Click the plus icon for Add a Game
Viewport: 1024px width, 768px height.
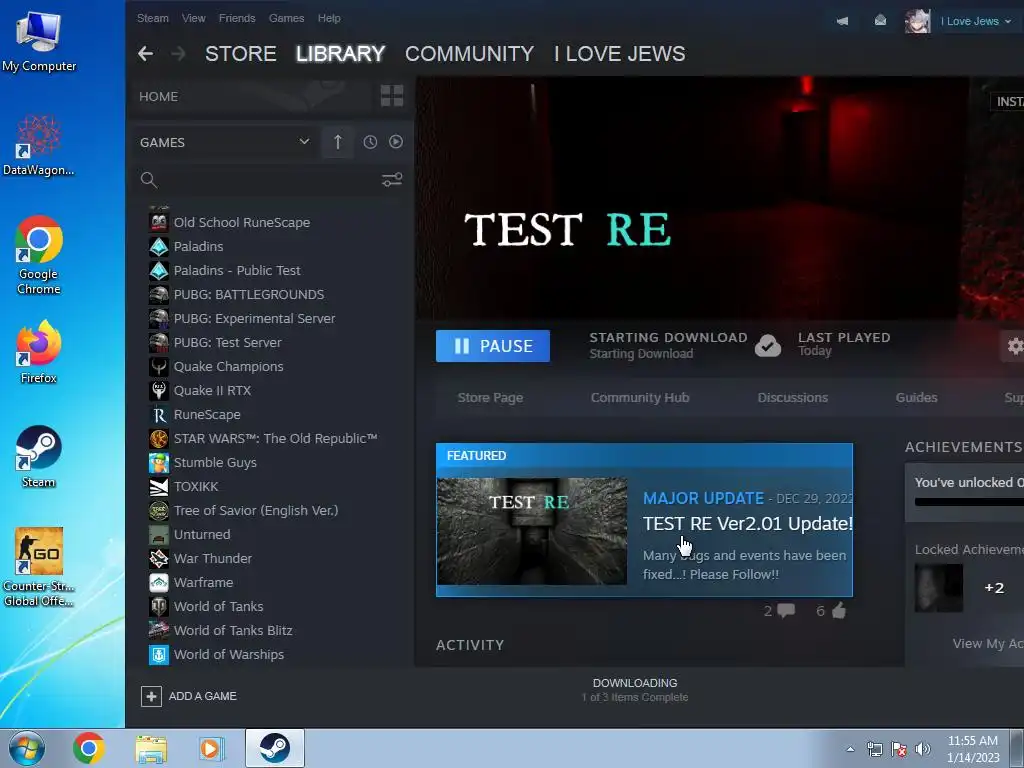tap(151, 696)
